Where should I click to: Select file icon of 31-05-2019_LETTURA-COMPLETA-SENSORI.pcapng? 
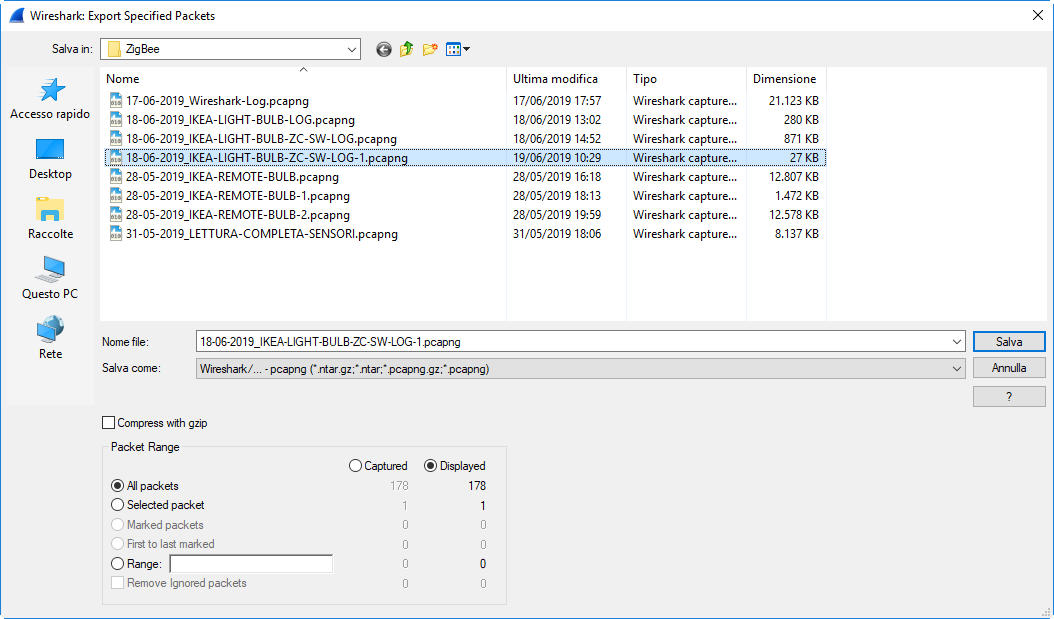pos(116,234)
